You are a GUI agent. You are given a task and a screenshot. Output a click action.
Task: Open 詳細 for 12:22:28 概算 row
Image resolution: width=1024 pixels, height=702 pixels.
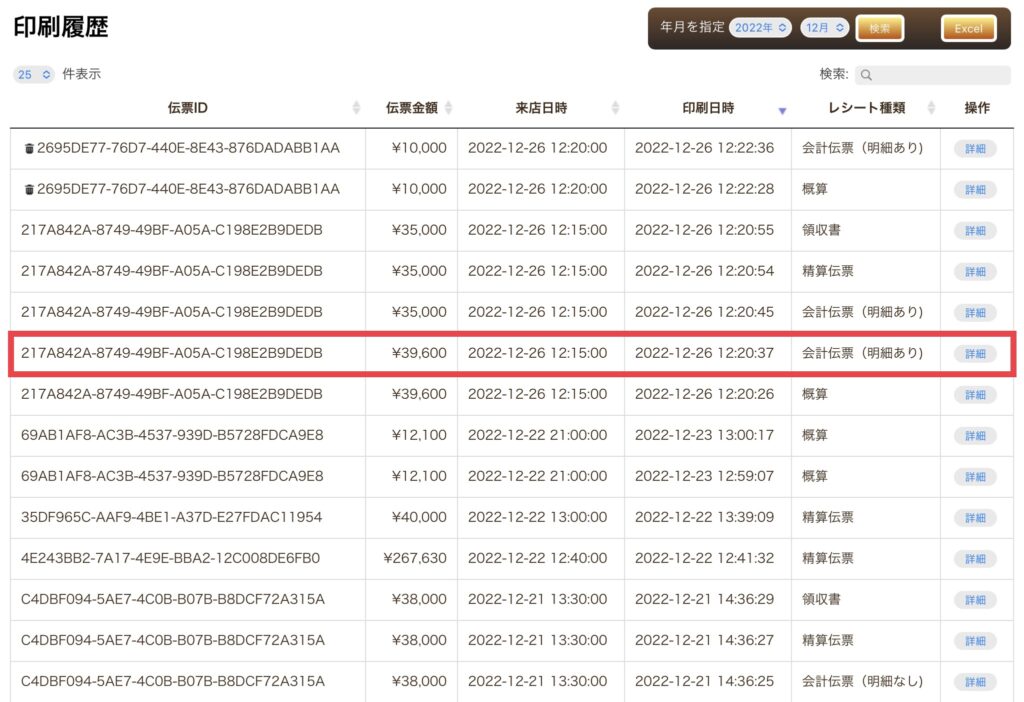tap(976, 190)
